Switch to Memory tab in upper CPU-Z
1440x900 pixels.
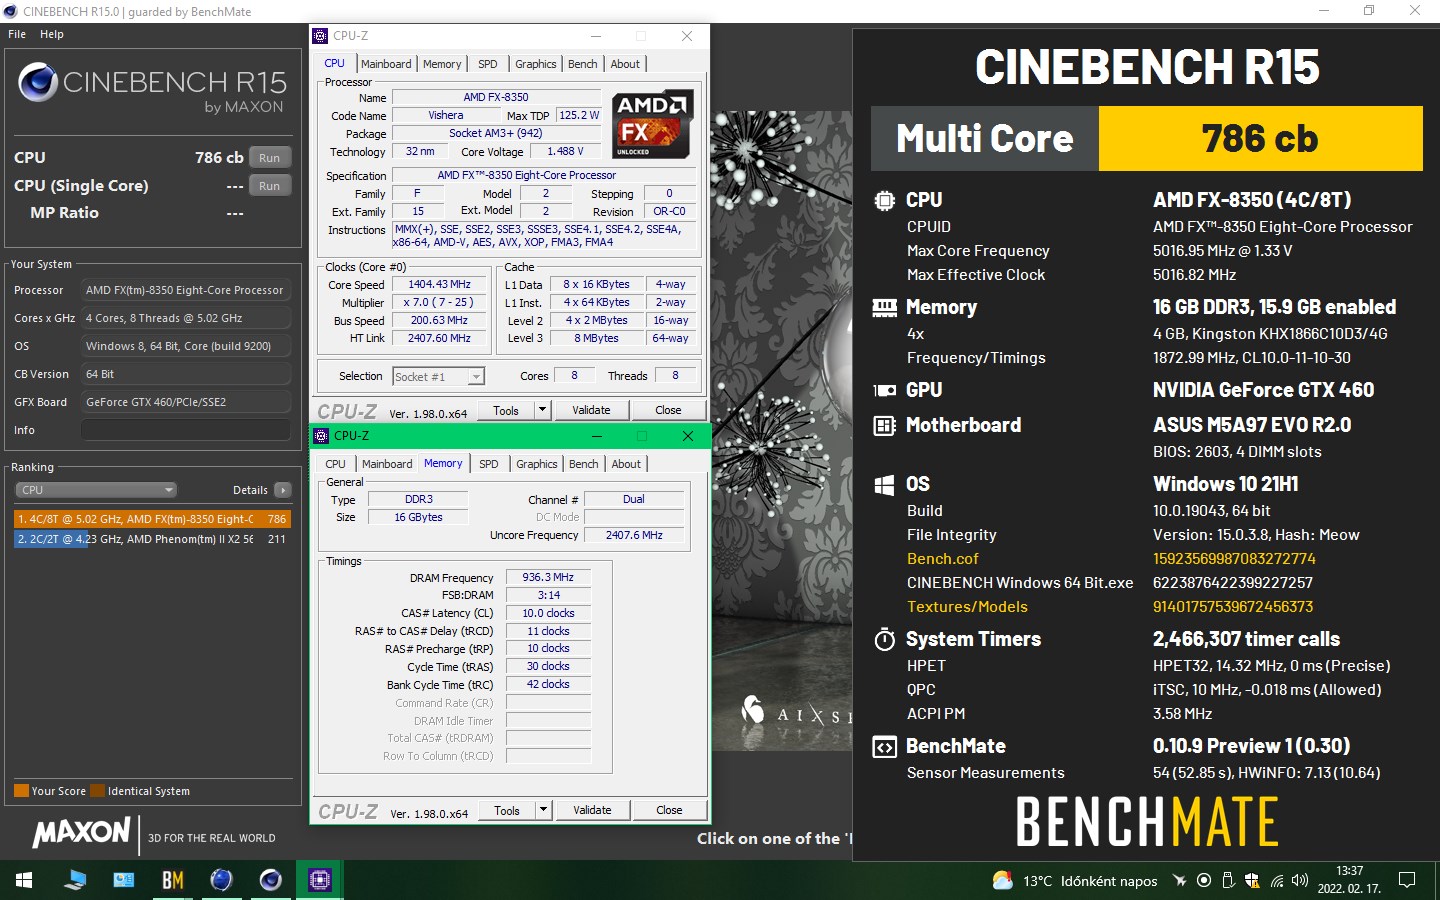(x=442, y=64)
